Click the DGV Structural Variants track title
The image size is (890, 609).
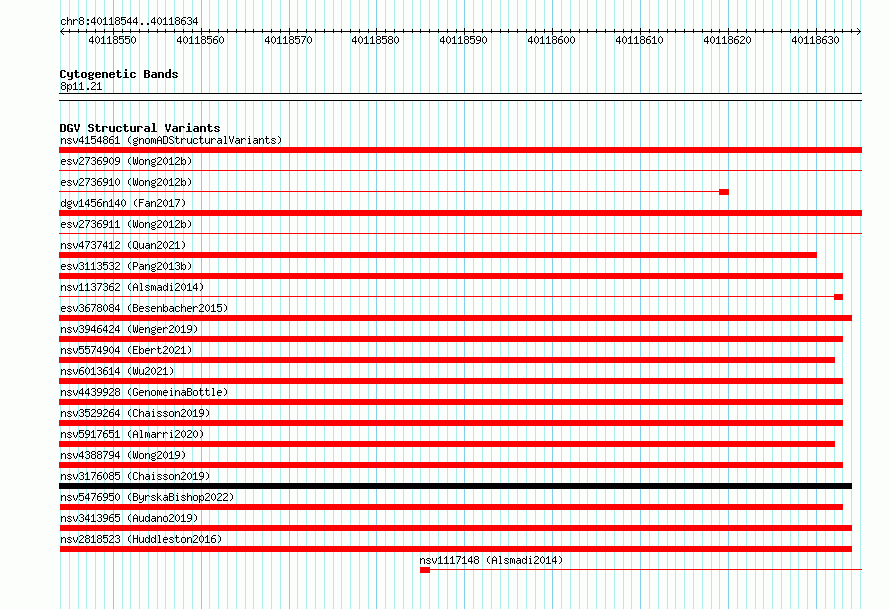(140, 128)
